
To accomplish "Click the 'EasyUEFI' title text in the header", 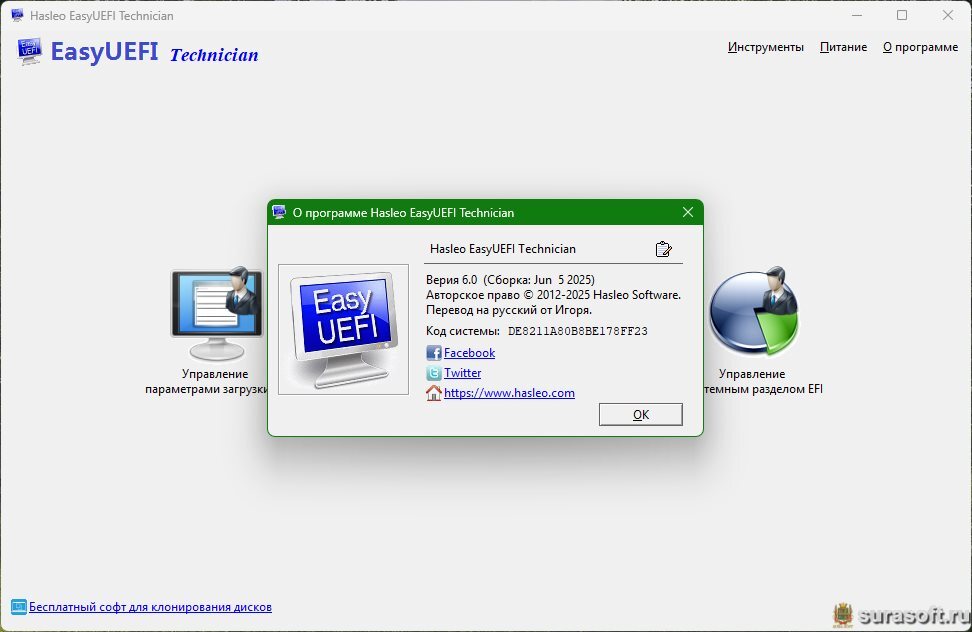I will 104,52.
